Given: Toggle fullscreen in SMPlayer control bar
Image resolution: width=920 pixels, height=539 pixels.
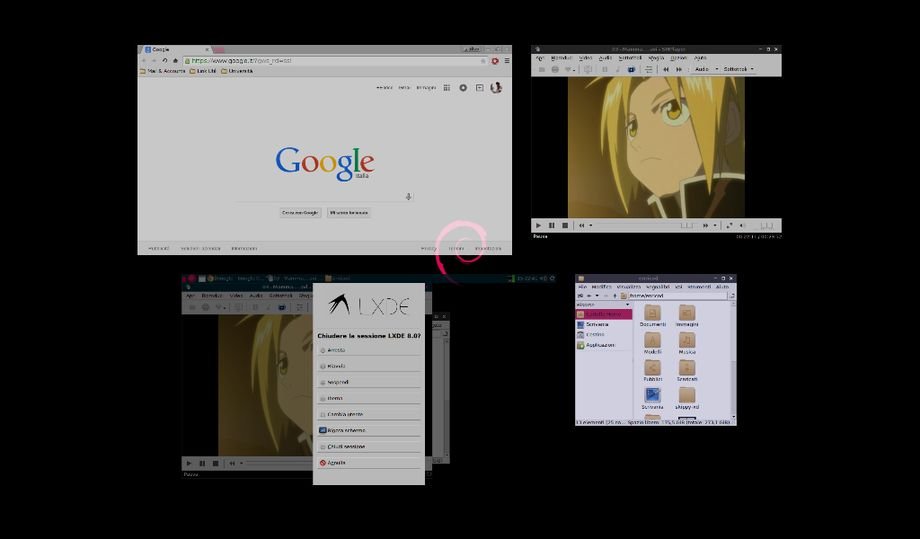Looking at the screenshot, I should click(729, 226).
